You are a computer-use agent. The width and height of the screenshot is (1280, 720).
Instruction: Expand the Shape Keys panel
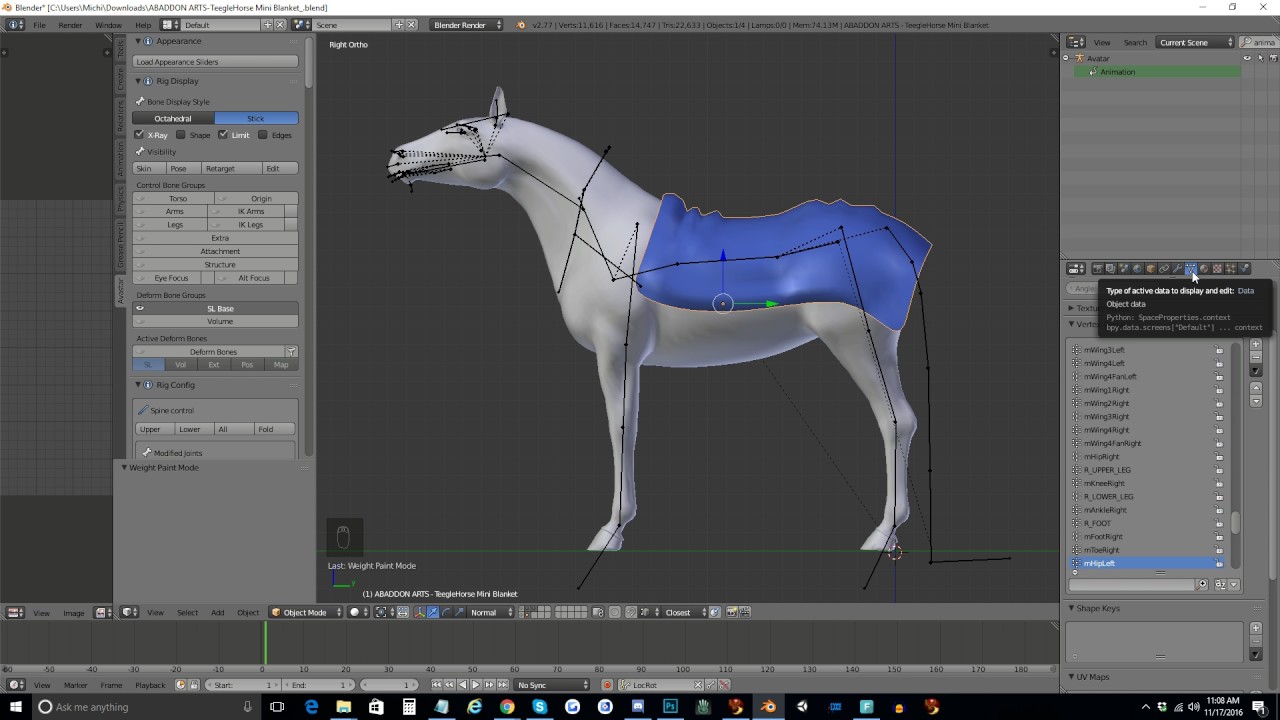(x=1071, y=608)
